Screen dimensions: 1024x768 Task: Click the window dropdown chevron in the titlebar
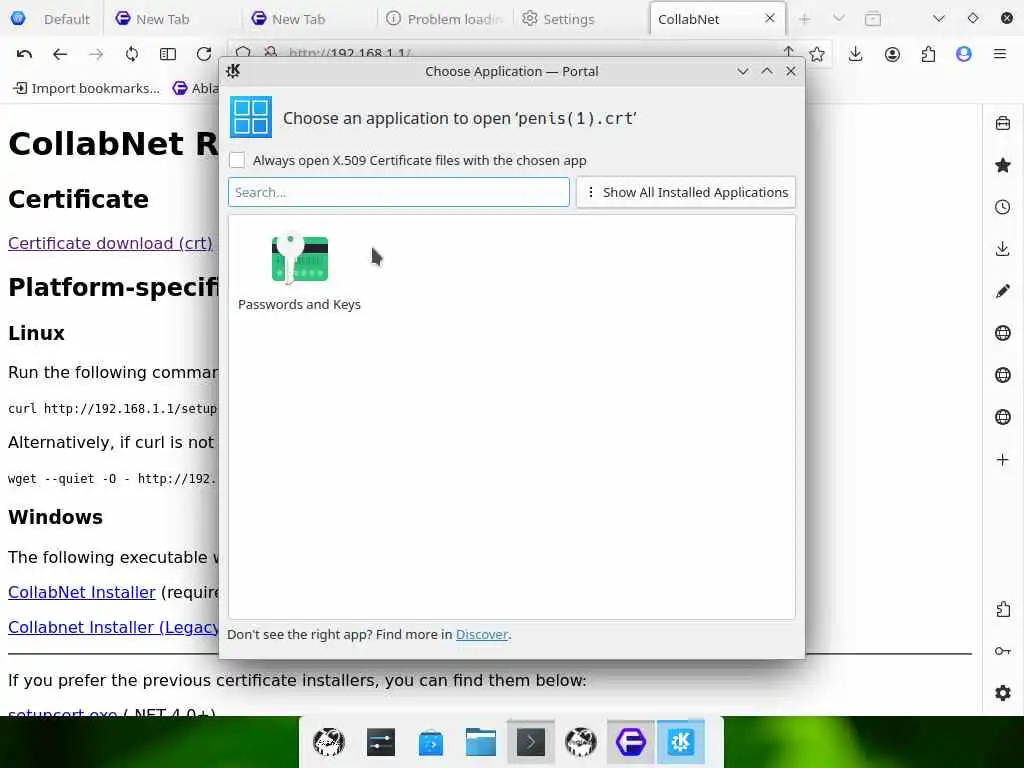click(x=938, y=18)
